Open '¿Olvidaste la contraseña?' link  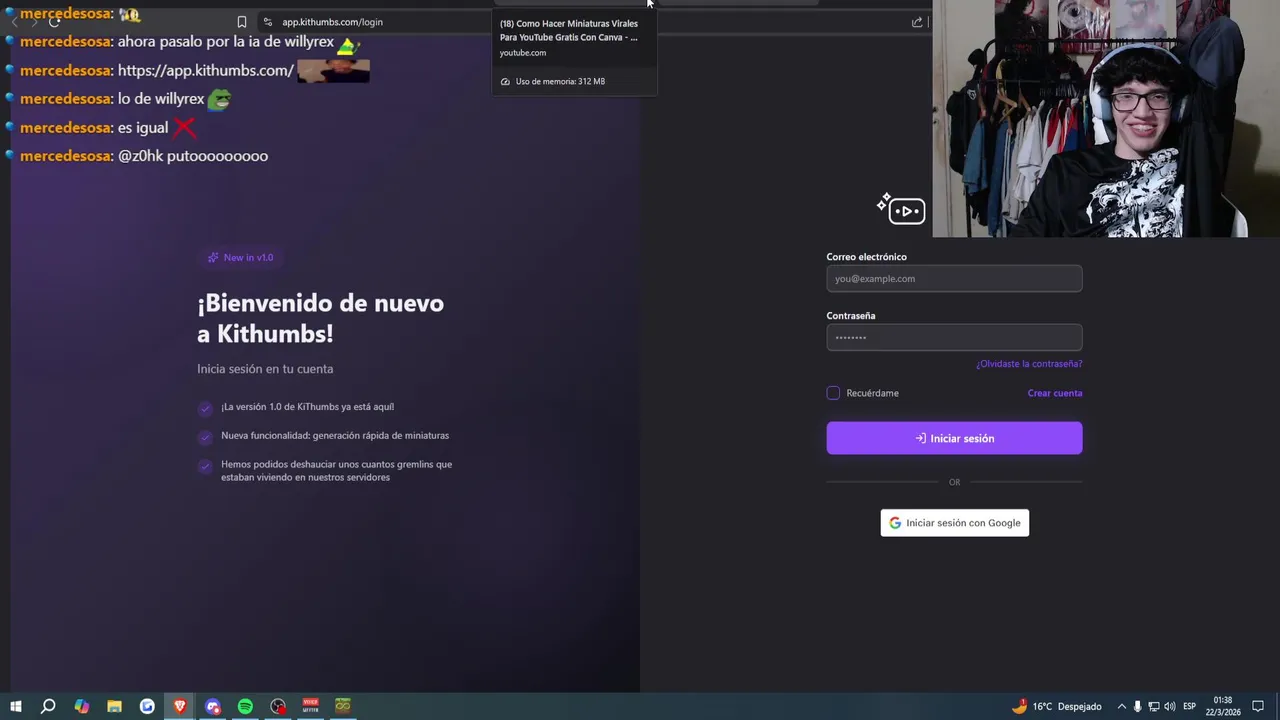point(1029,364)
